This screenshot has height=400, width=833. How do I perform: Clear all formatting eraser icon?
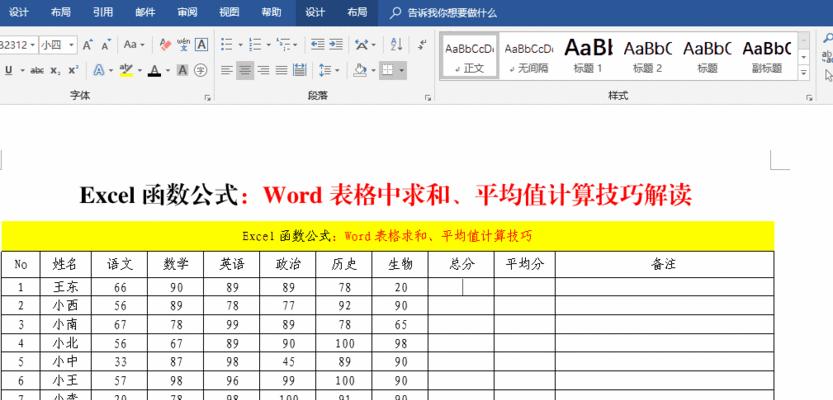click(165, 45)
